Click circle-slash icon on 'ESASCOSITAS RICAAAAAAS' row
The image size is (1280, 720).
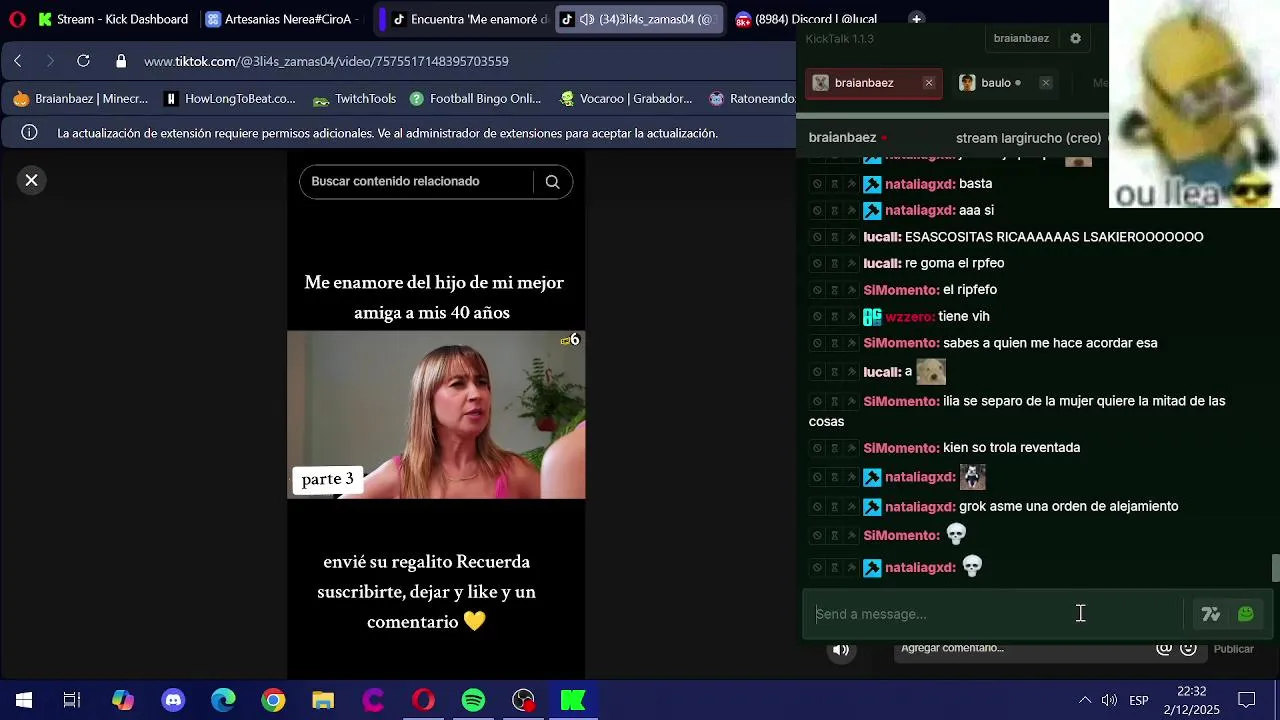tap(817, 238)
